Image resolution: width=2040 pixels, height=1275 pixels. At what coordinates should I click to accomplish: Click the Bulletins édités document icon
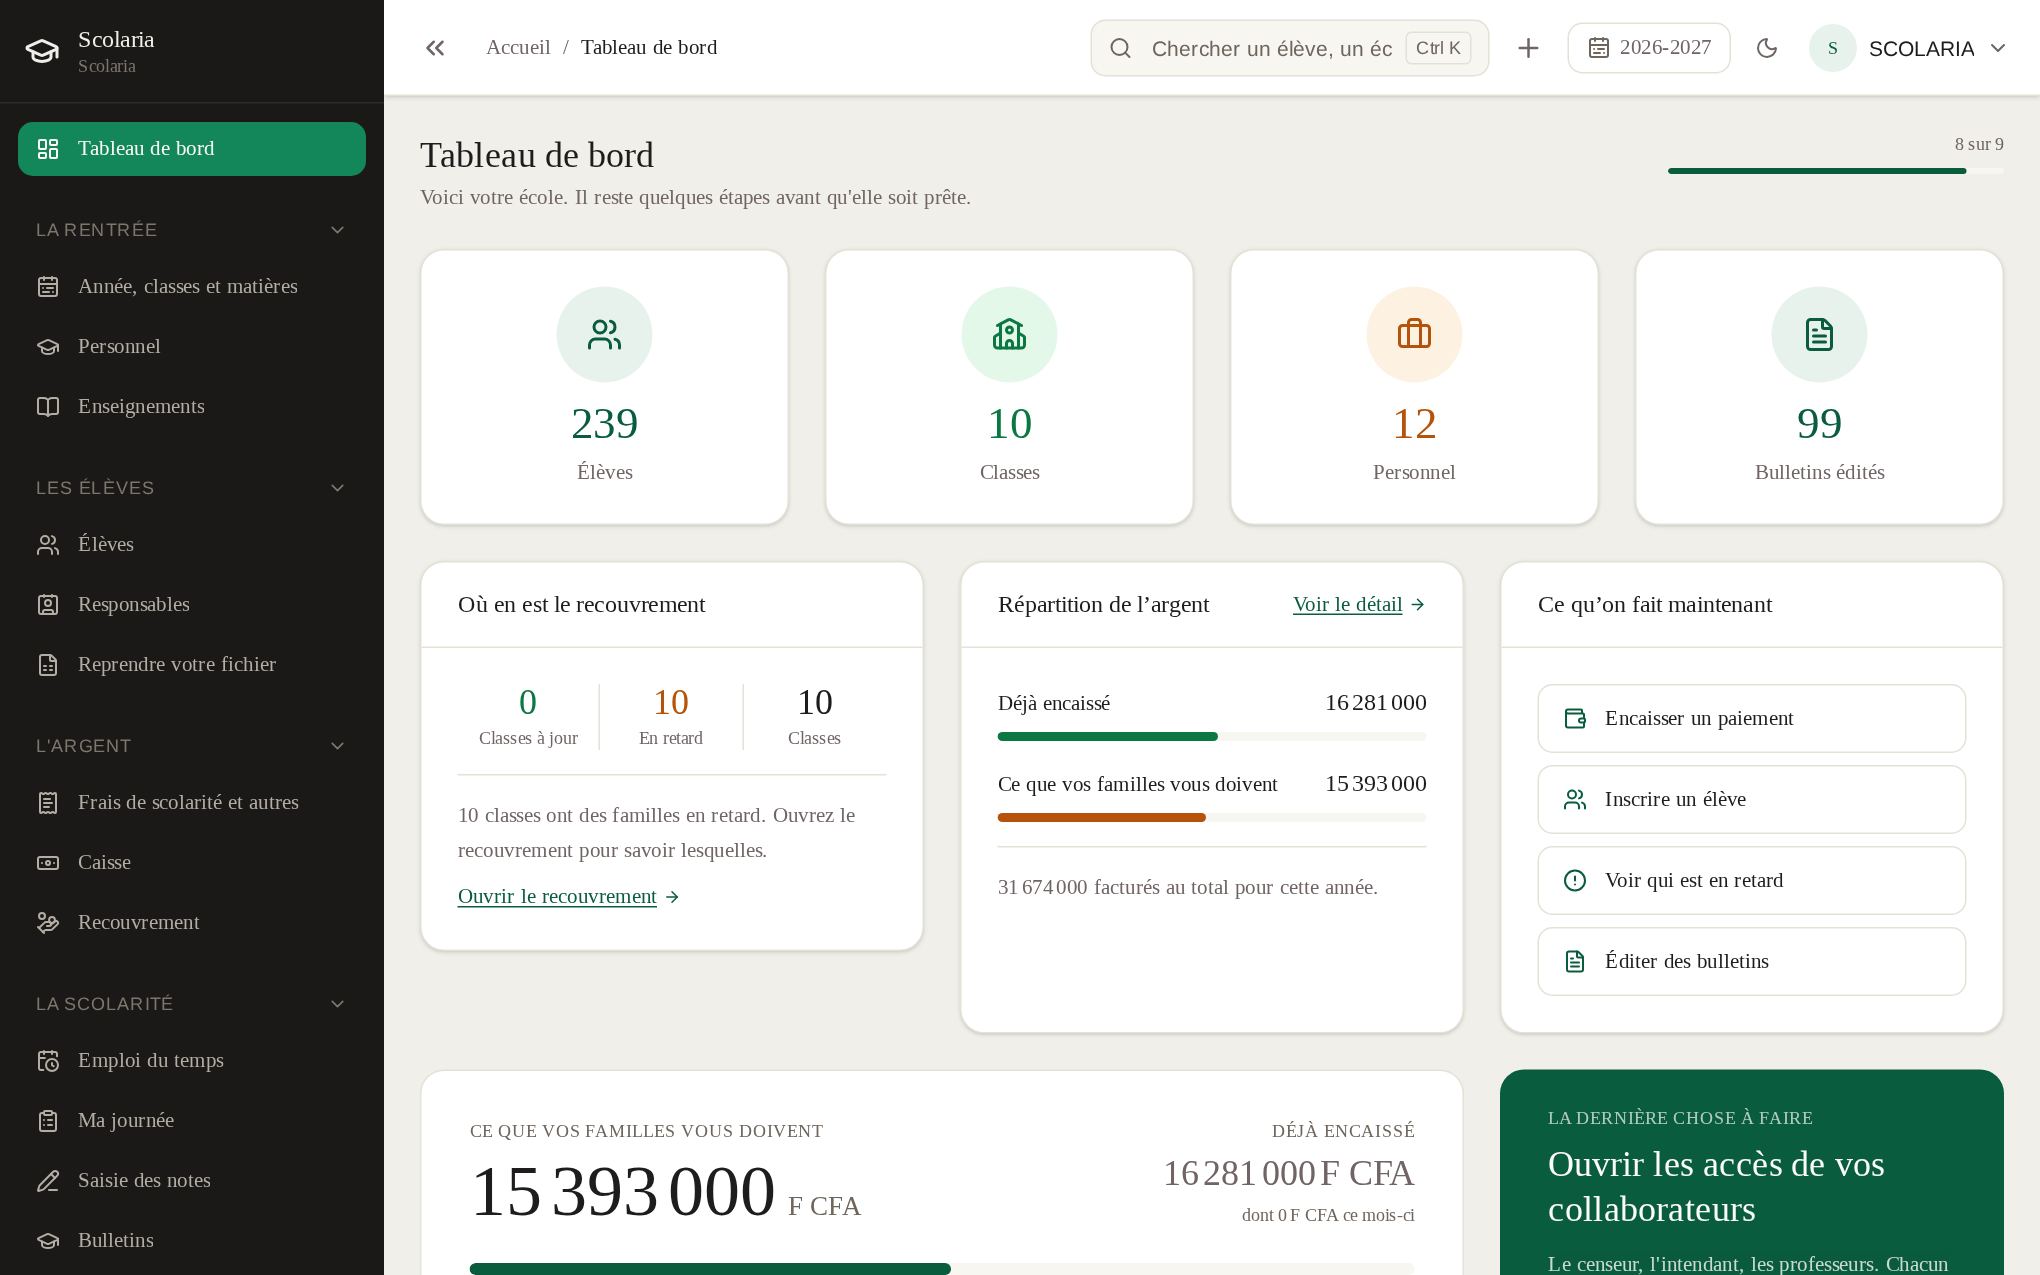coord(1819,334)
